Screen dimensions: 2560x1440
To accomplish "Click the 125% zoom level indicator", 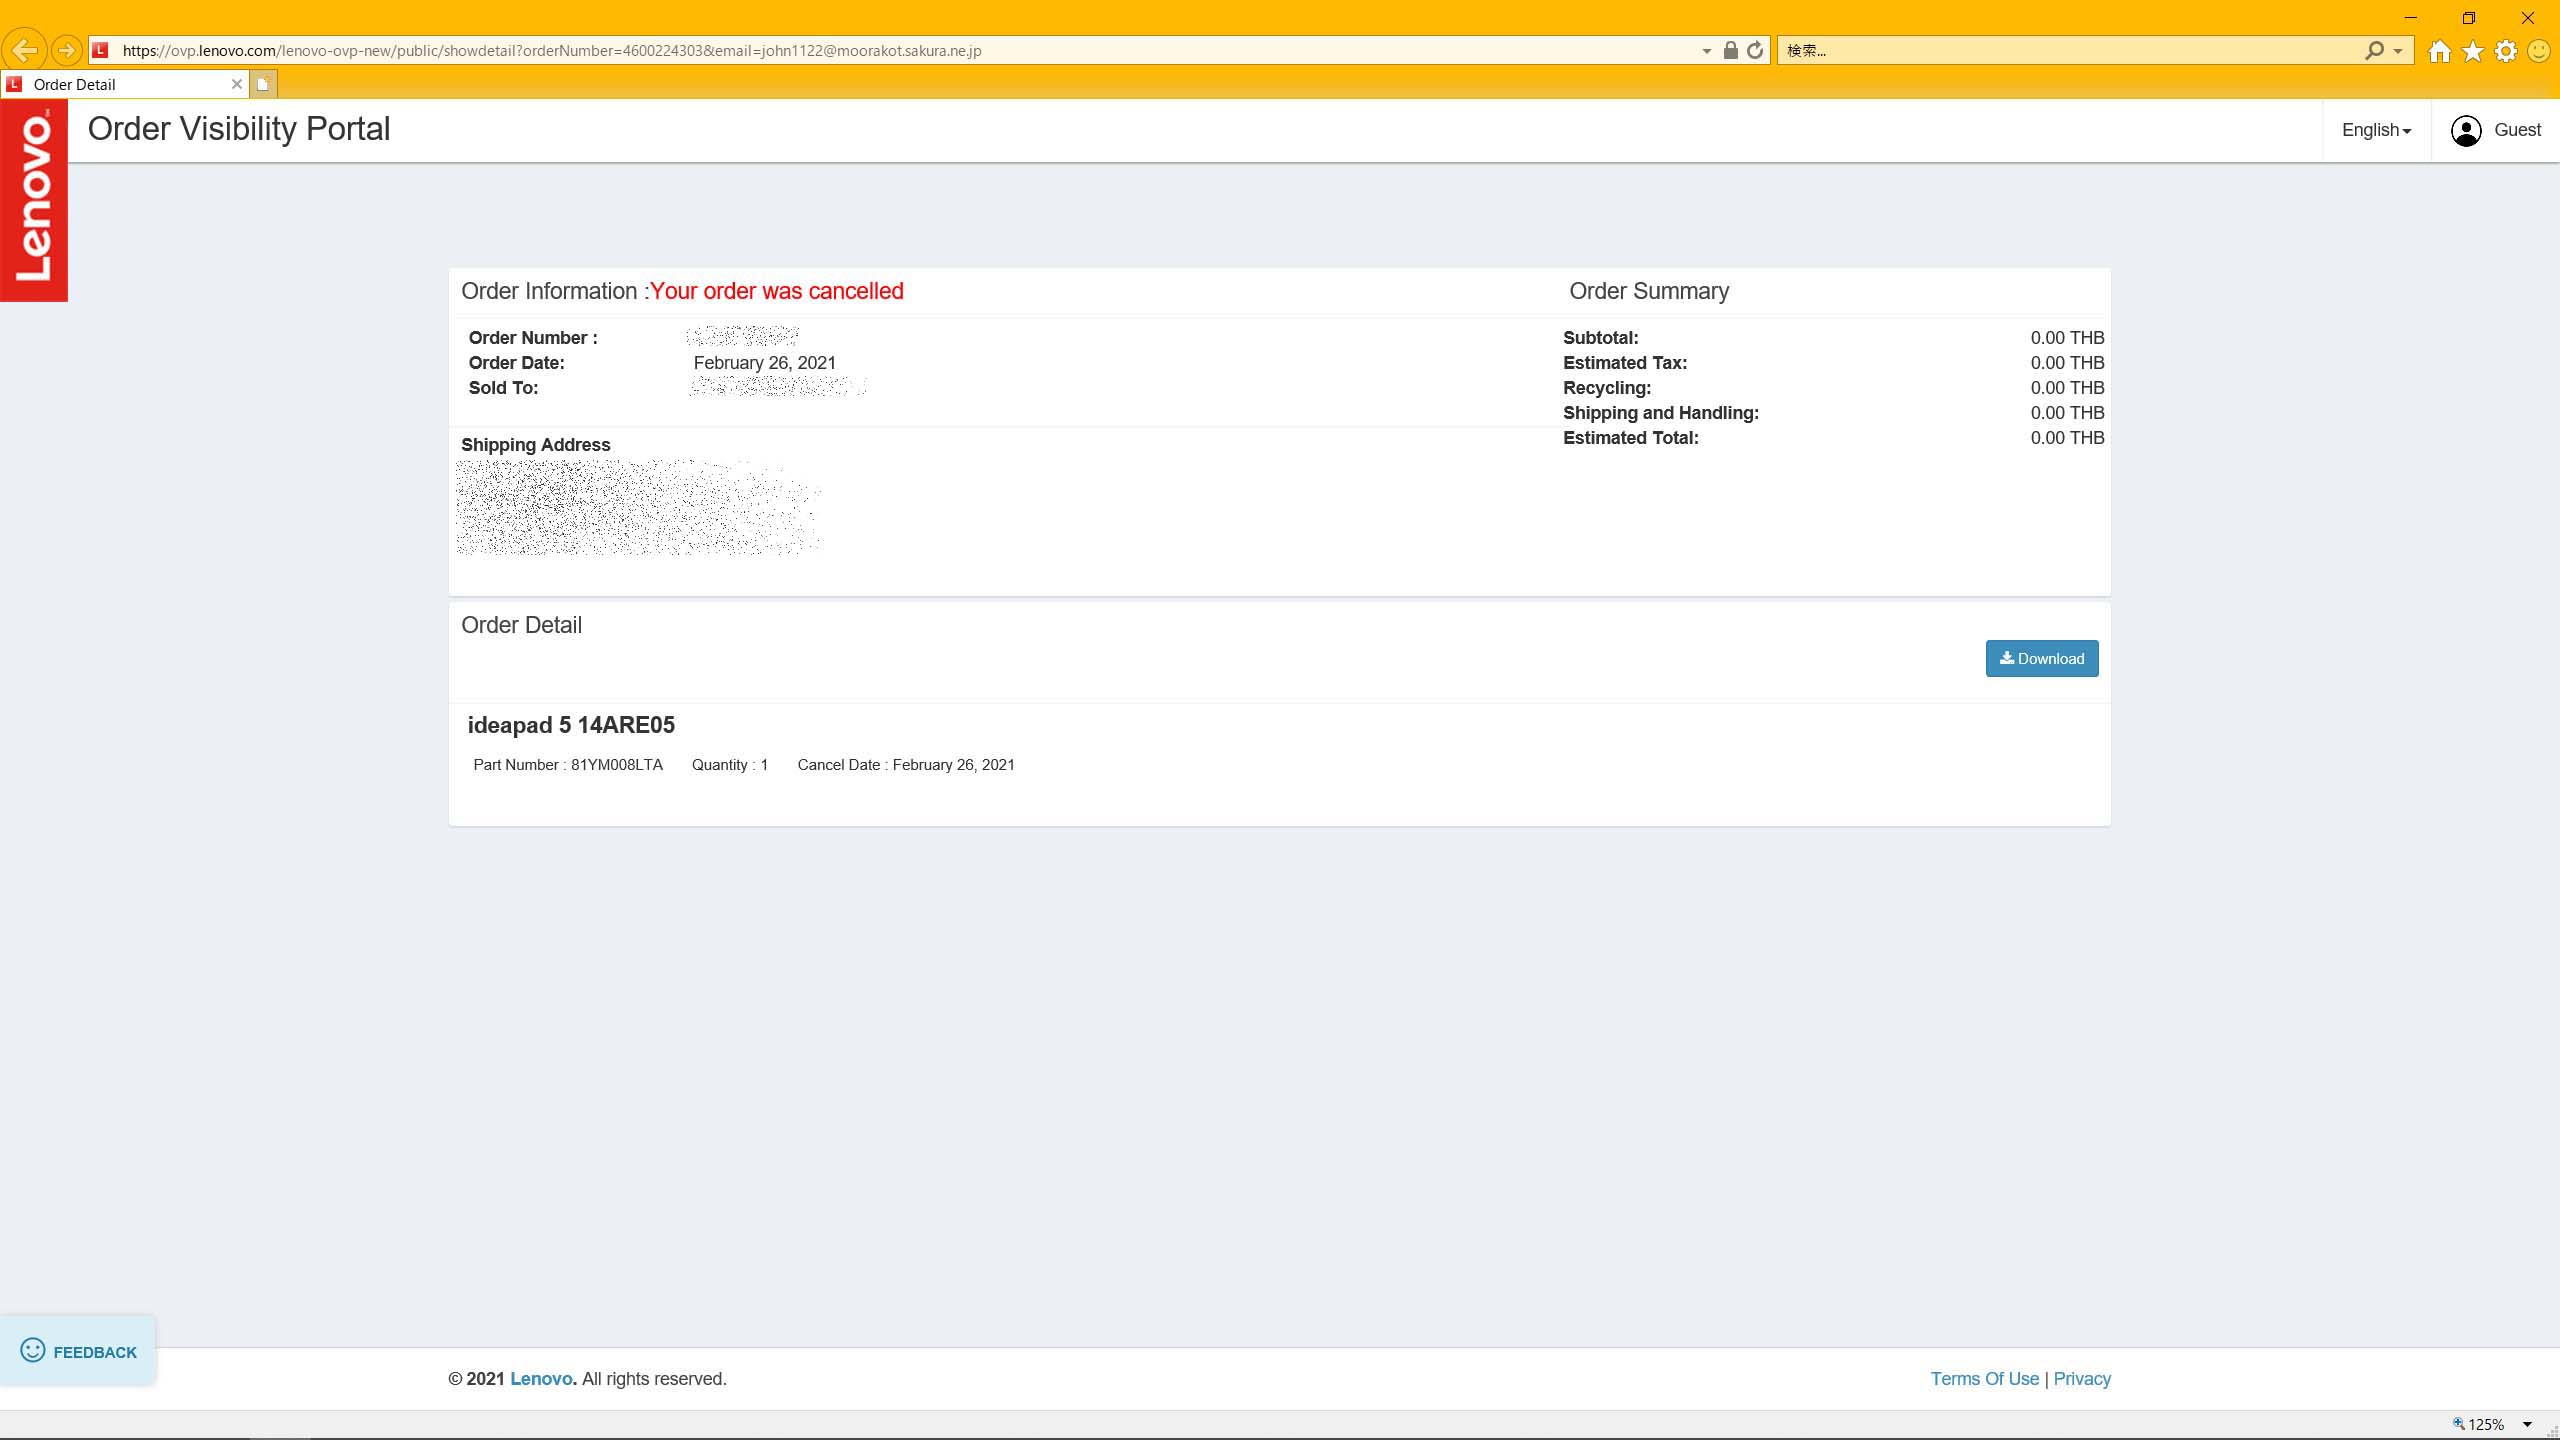I will (2478, 1424).
